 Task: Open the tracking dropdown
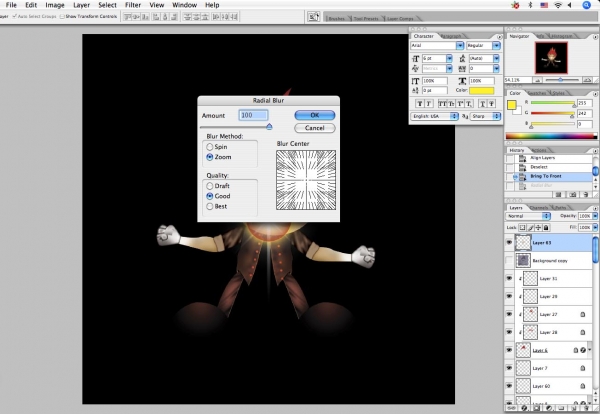496,68
